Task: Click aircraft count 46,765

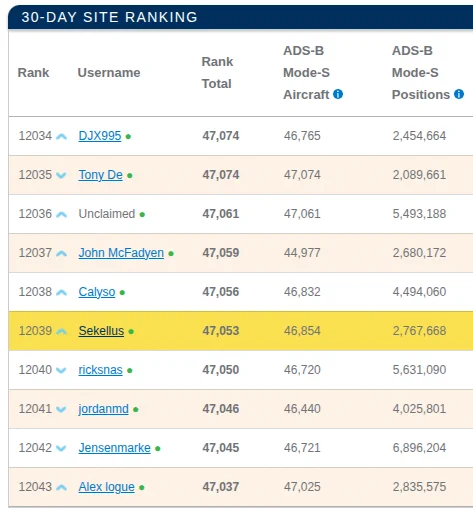Action: (x=302, y=136)
